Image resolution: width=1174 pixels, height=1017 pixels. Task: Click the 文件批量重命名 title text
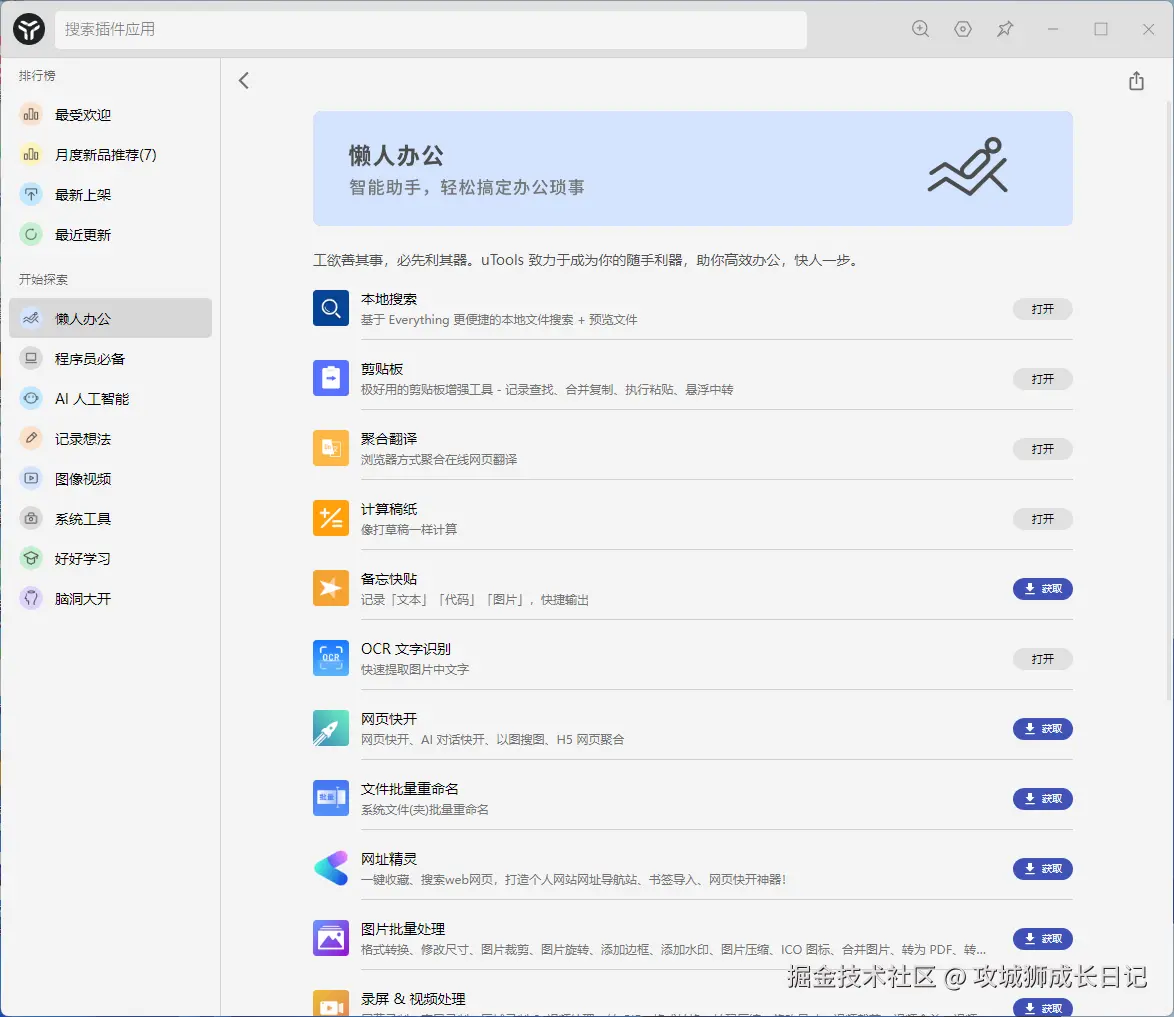pos(410,789)
